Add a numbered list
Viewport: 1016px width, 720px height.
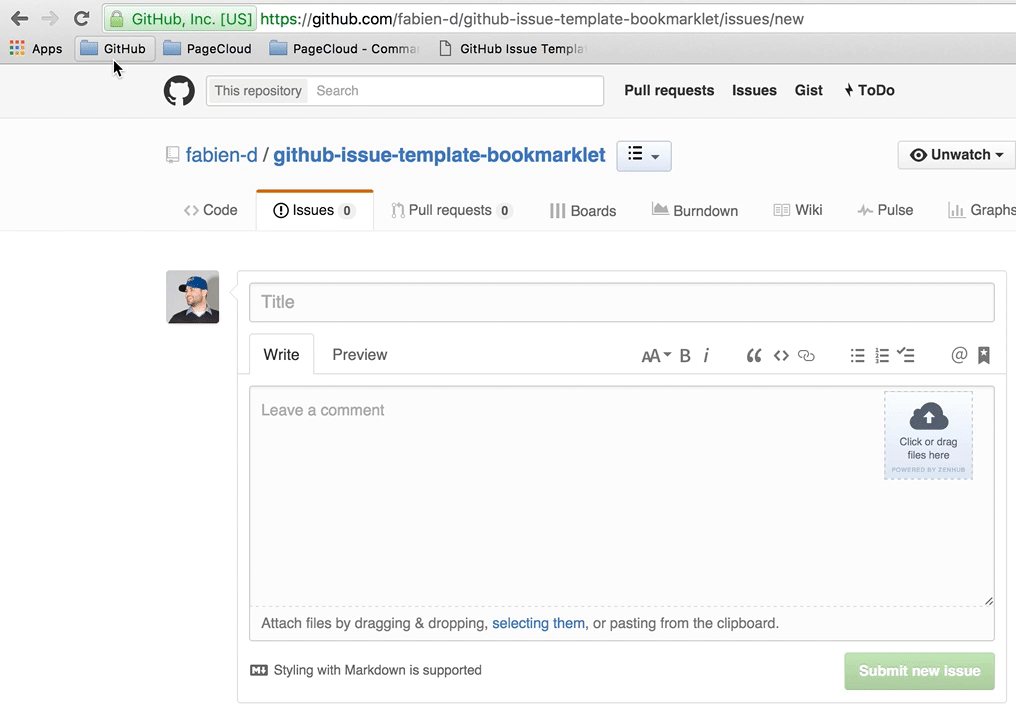coord(882,356)
